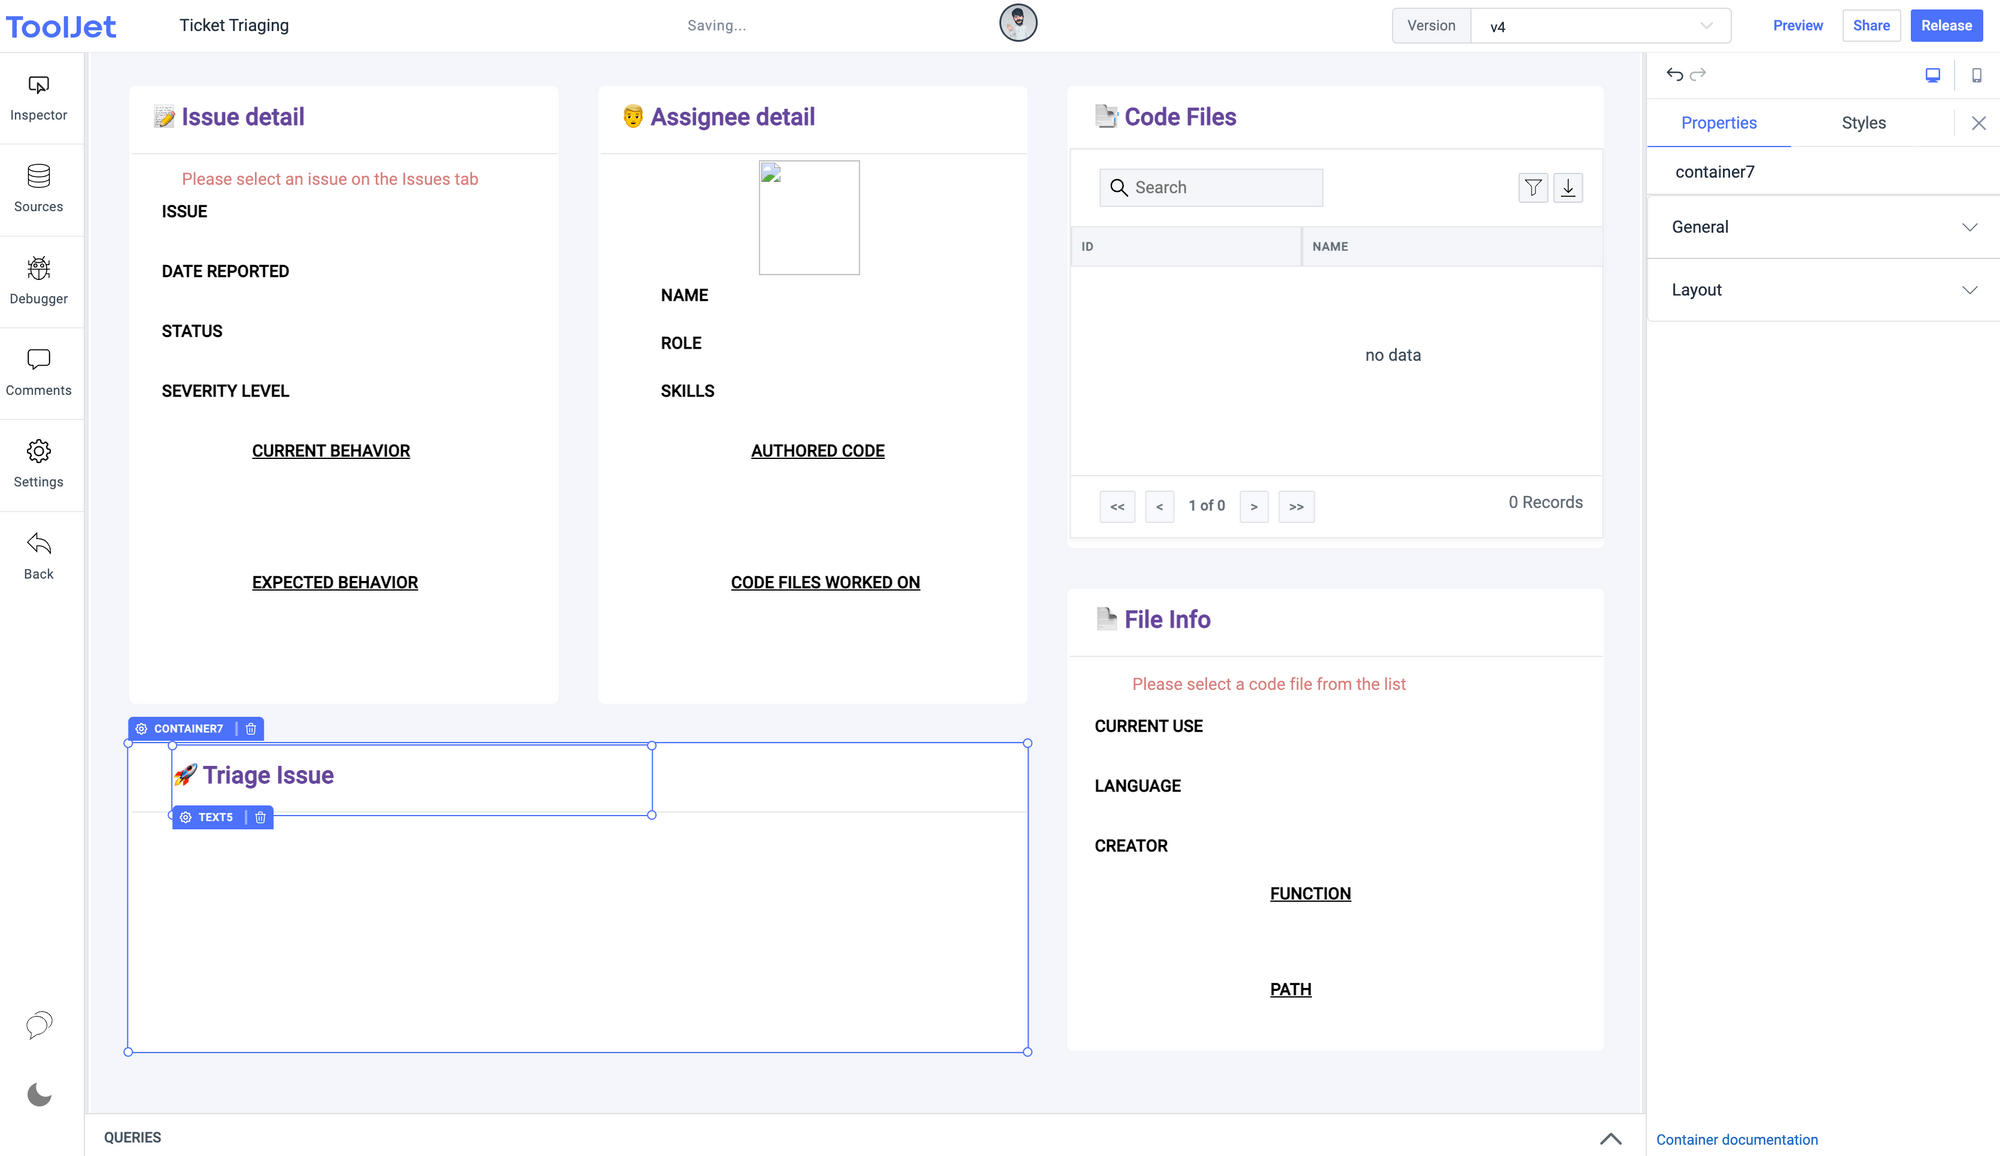Switch to the Styles tab
This screenshot has width=2000, height=1156.
[1863, 123]
